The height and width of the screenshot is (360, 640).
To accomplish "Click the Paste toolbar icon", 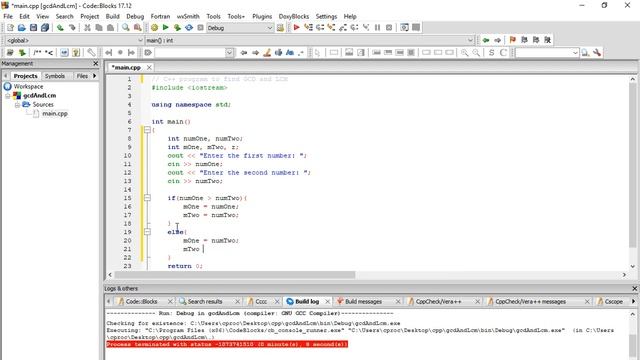I will 110,28.
